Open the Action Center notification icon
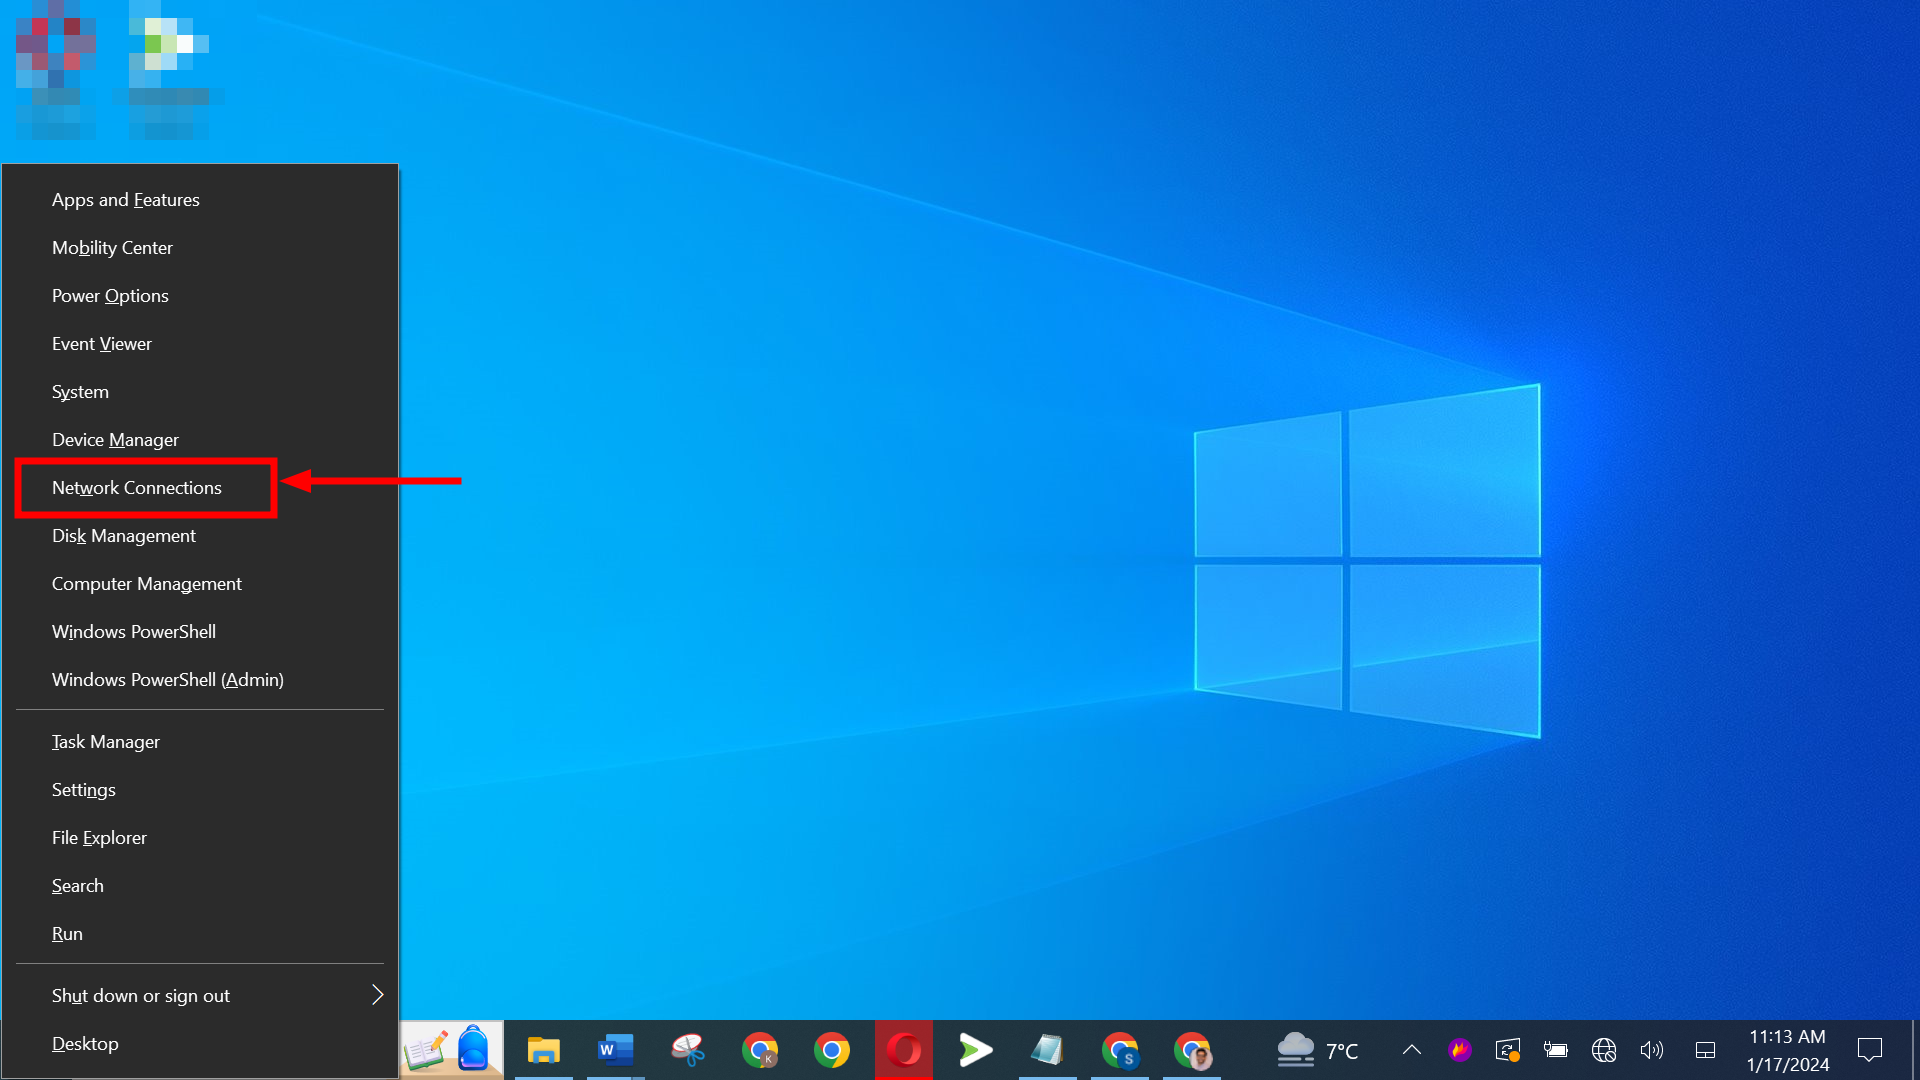Viewport: 1920px width, 1080px height. (1871, 1049)
